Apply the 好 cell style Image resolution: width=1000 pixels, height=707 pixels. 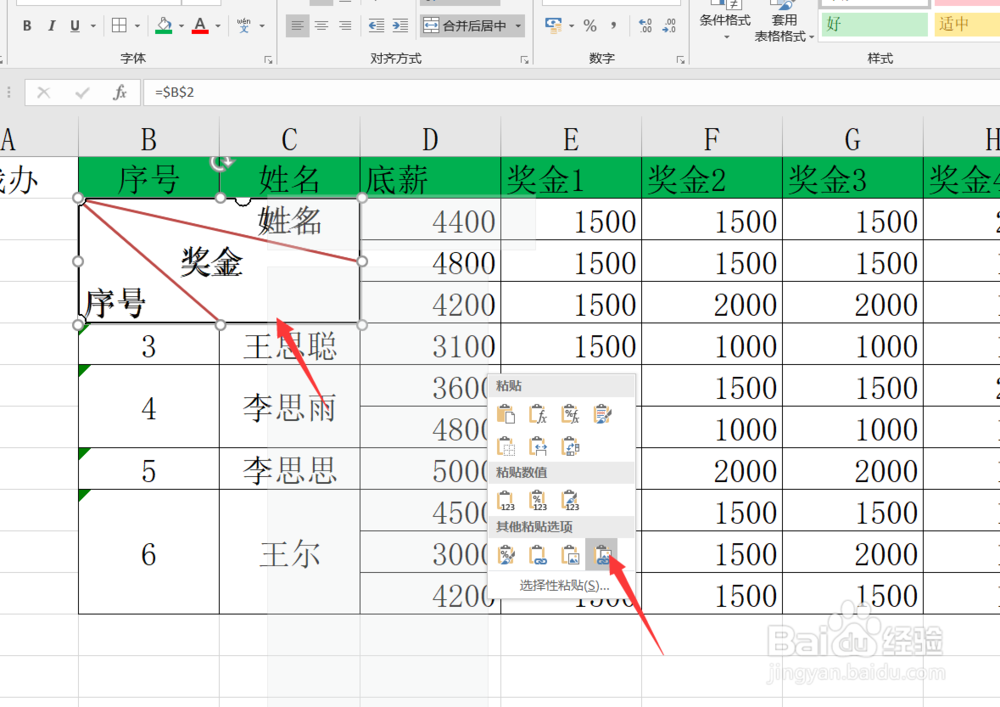tap(874, 24)
